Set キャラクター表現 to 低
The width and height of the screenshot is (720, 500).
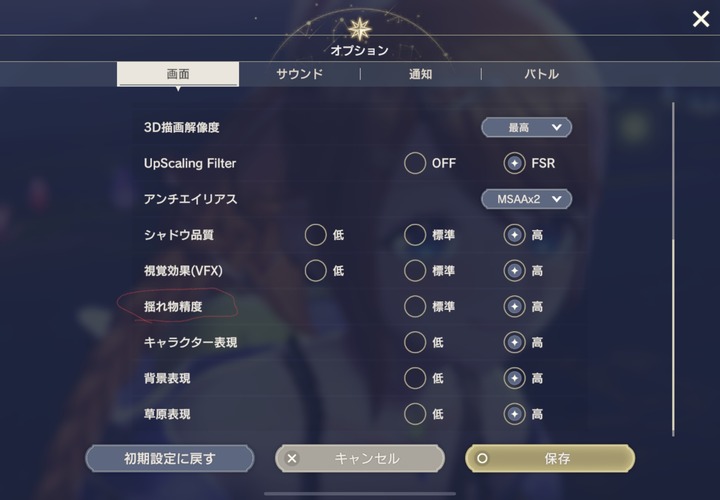(415, 343)
